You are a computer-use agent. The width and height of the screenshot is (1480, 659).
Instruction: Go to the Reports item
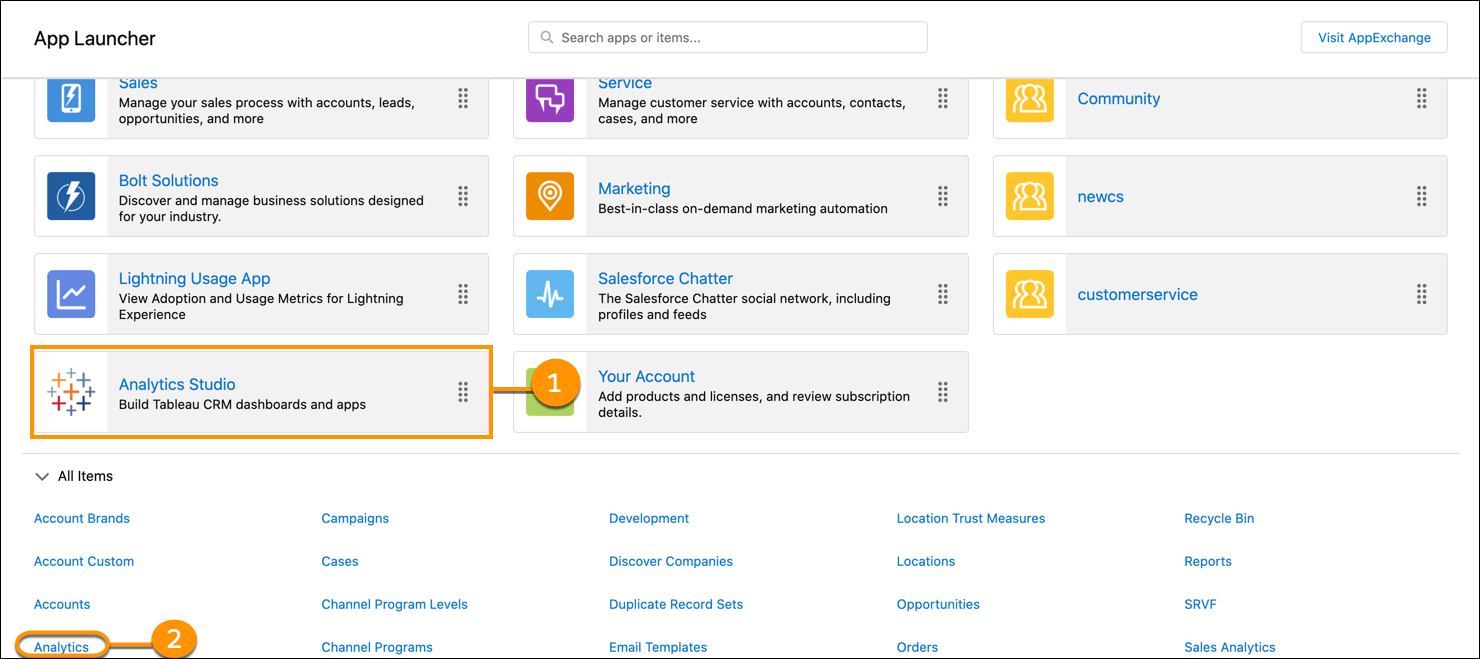click(1207, 561)
